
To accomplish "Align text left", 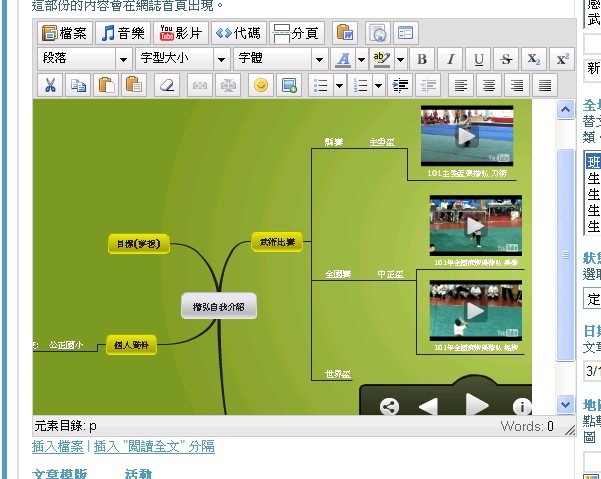I will (x=461, y=85).
